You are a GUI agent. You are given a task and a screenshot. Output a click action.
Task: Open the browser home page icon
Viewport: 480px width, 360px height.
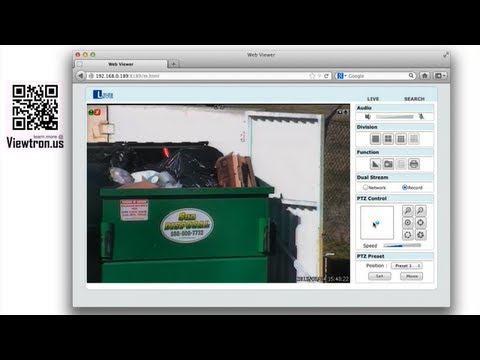click(x=425, y=76)
